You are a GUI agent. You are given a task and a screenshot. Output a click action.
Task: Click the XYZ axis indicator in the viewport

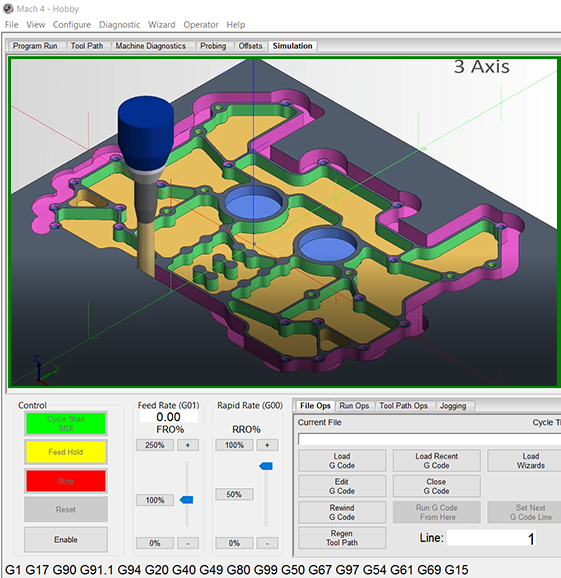(x=45, y=370)
